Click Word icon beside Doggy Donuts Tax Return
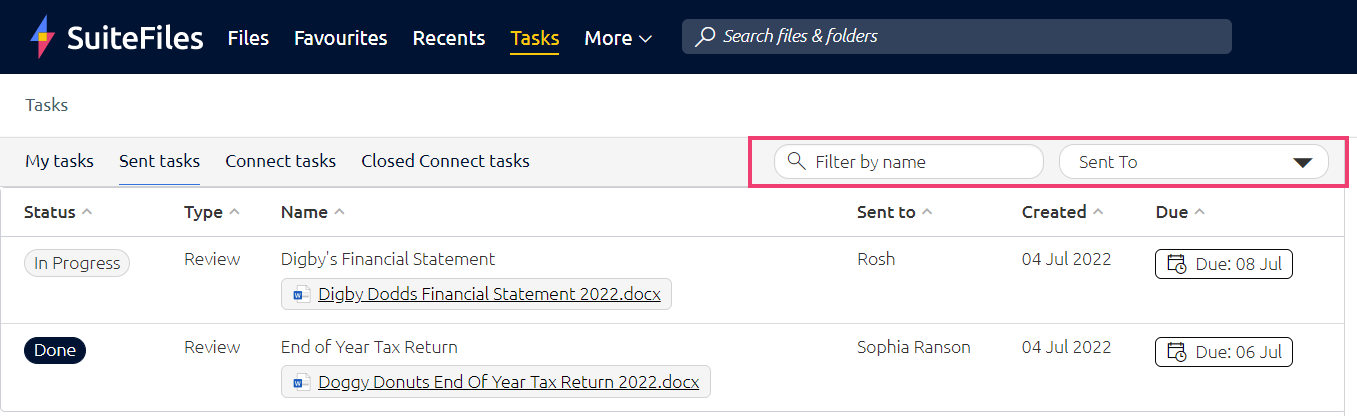The width and height of the screenshot is (1357, 416). pyautogui.click(x=301, y=382)
